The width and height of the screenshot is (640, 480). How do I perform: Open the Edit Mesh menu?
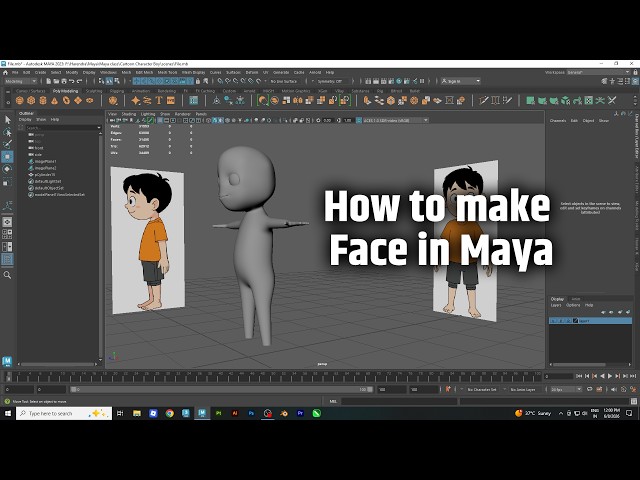(144, 72)
